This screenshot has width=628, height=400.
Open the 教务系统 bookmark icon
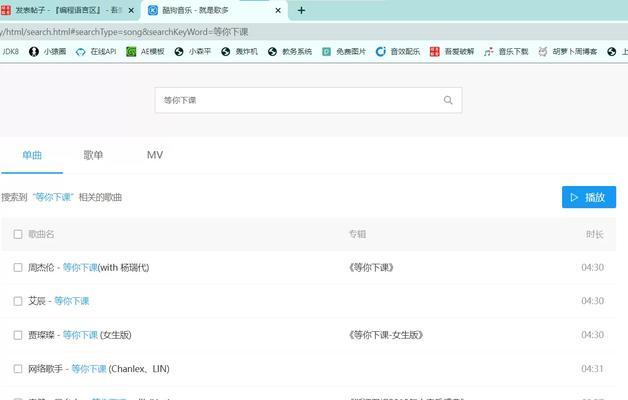272,51
